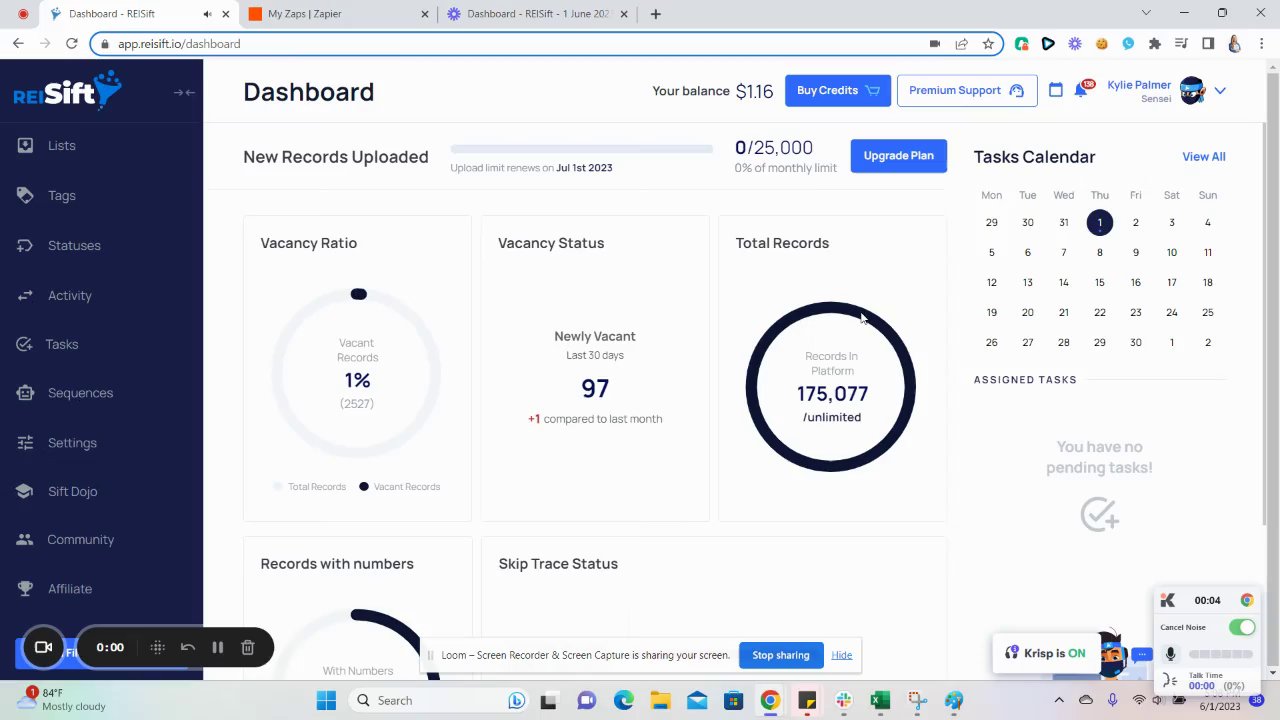Expand the user account dropdown chevron
Screen dimensions: 1280x720
pyautogui.click(x=1220, y=91)
